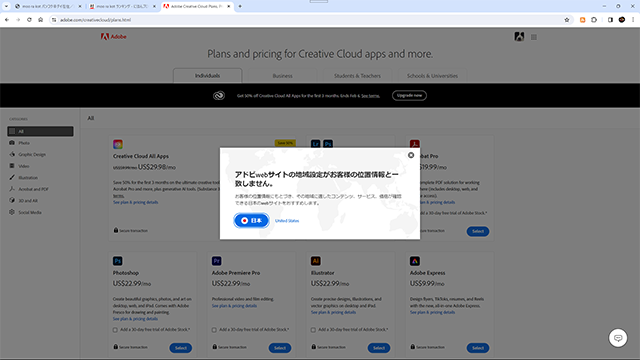Viewport: 640px width, 360px height.
Task: Tick Adobe Stock trial checkbox for Premiere Pro
Action: [214, 330]
